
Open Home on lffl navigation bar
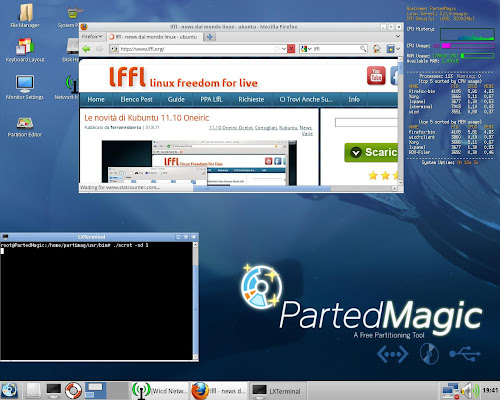[96, 99]
